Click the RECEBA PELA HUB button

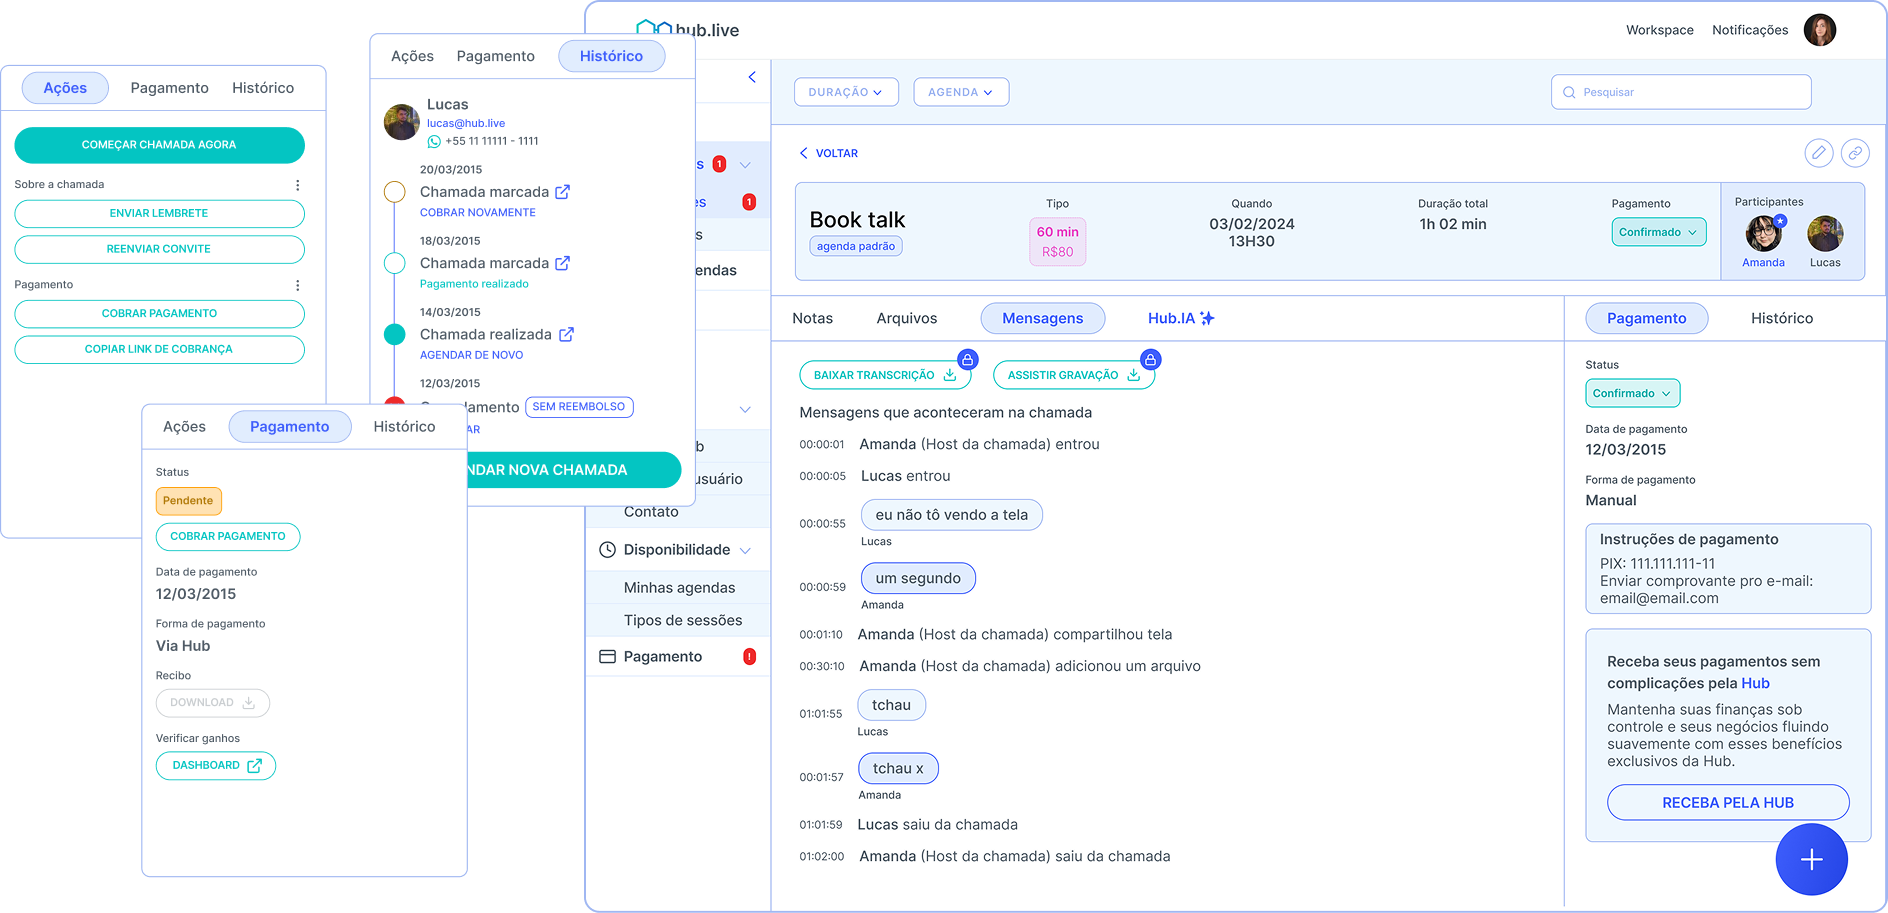(1727, 802)
